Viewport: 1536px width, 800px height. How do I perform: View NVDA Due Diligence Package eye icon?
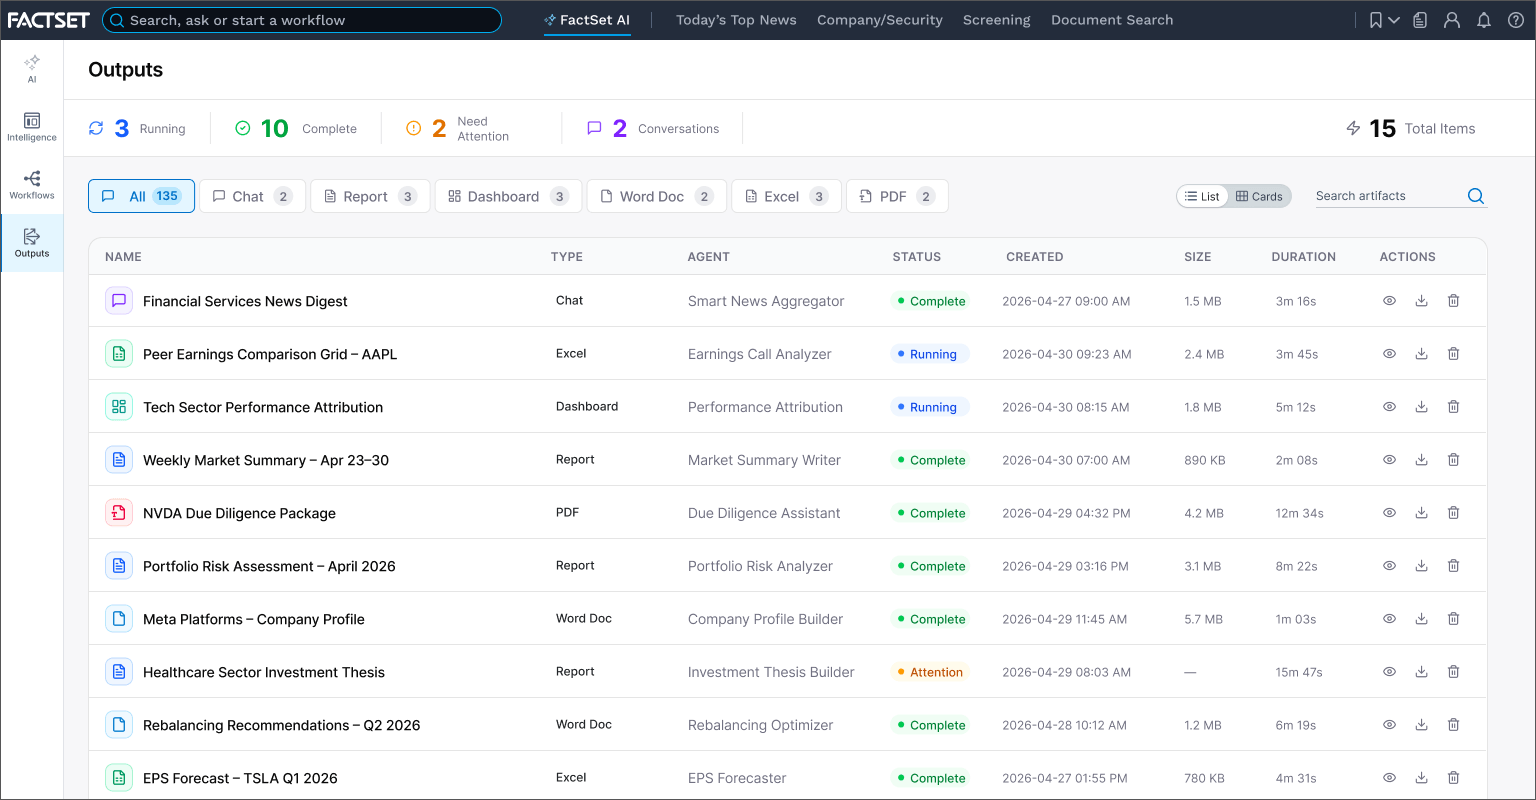pos(1389,512)
